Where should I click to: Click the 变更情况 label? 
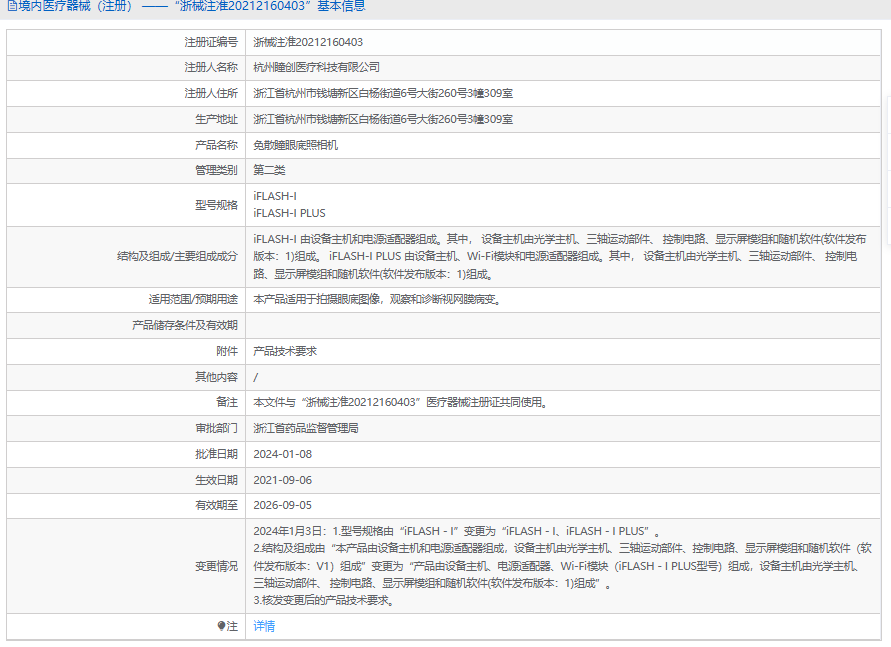216,566
